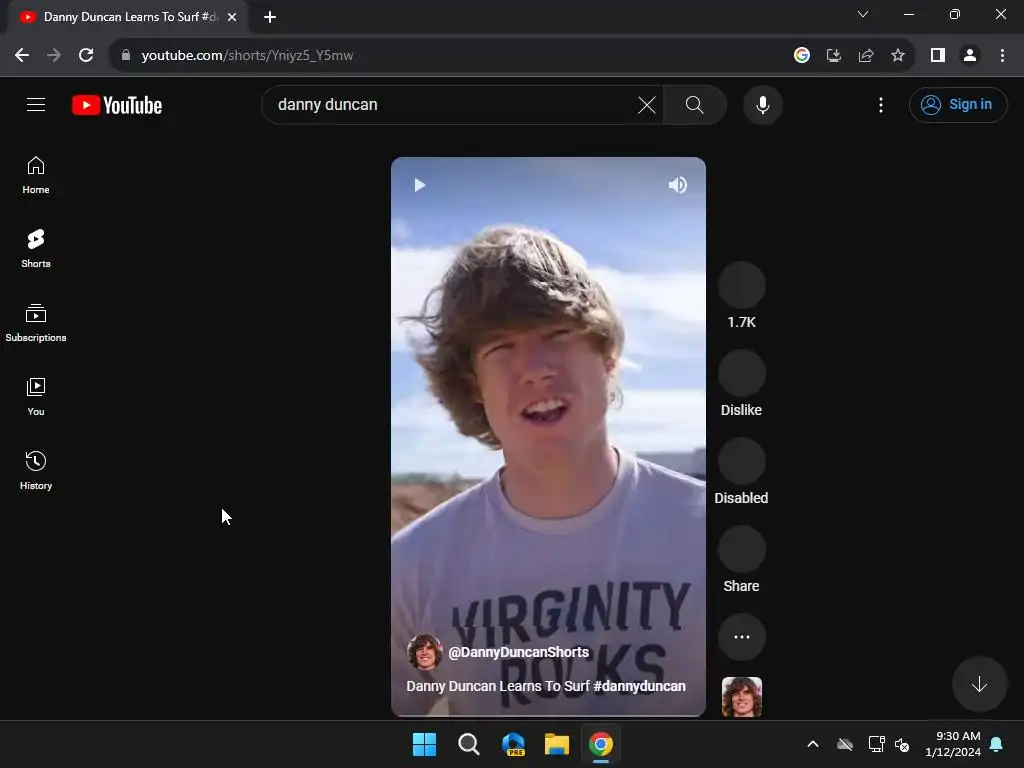Open Chrome profile menu
1024x768 pixels.
[970, 56]
